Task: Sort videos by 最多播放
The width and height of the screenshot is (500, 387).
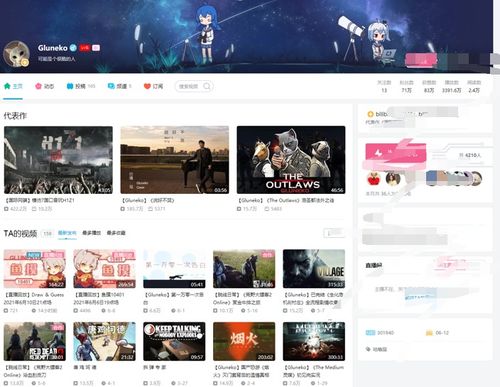Action: pyautogui.click(x=91, y=233)
